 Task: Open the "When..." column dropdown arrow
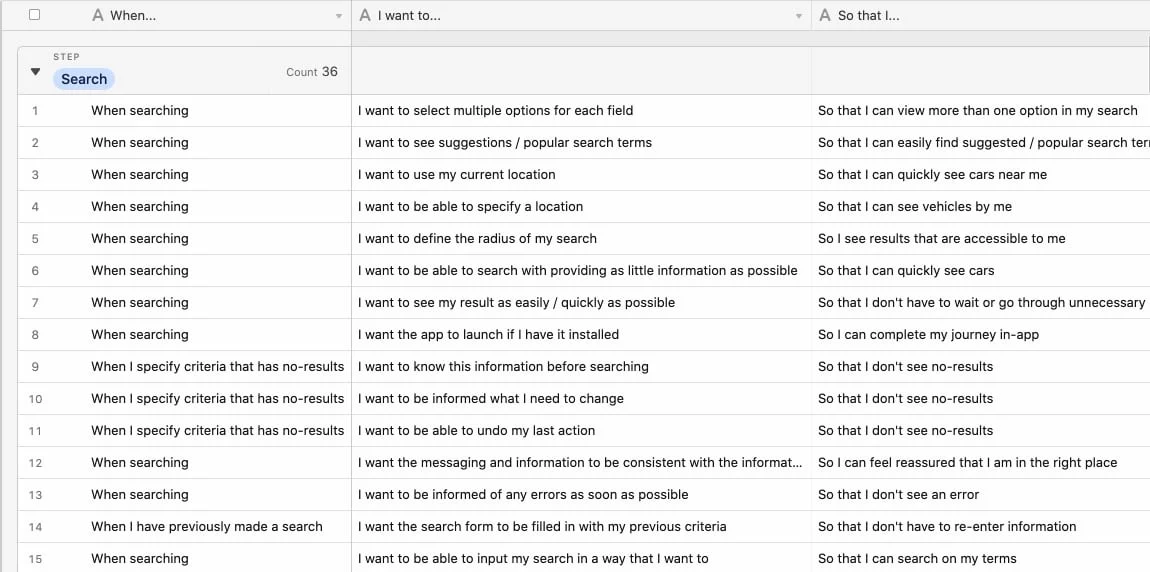tap(339, 16)
